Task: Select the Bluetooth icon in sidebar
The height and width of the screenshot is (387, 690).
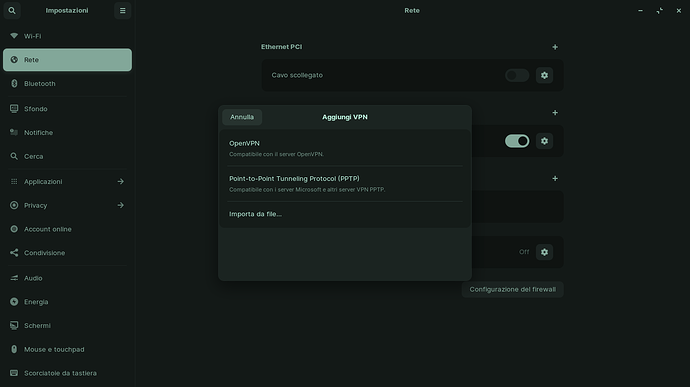Action: point(14,83)
